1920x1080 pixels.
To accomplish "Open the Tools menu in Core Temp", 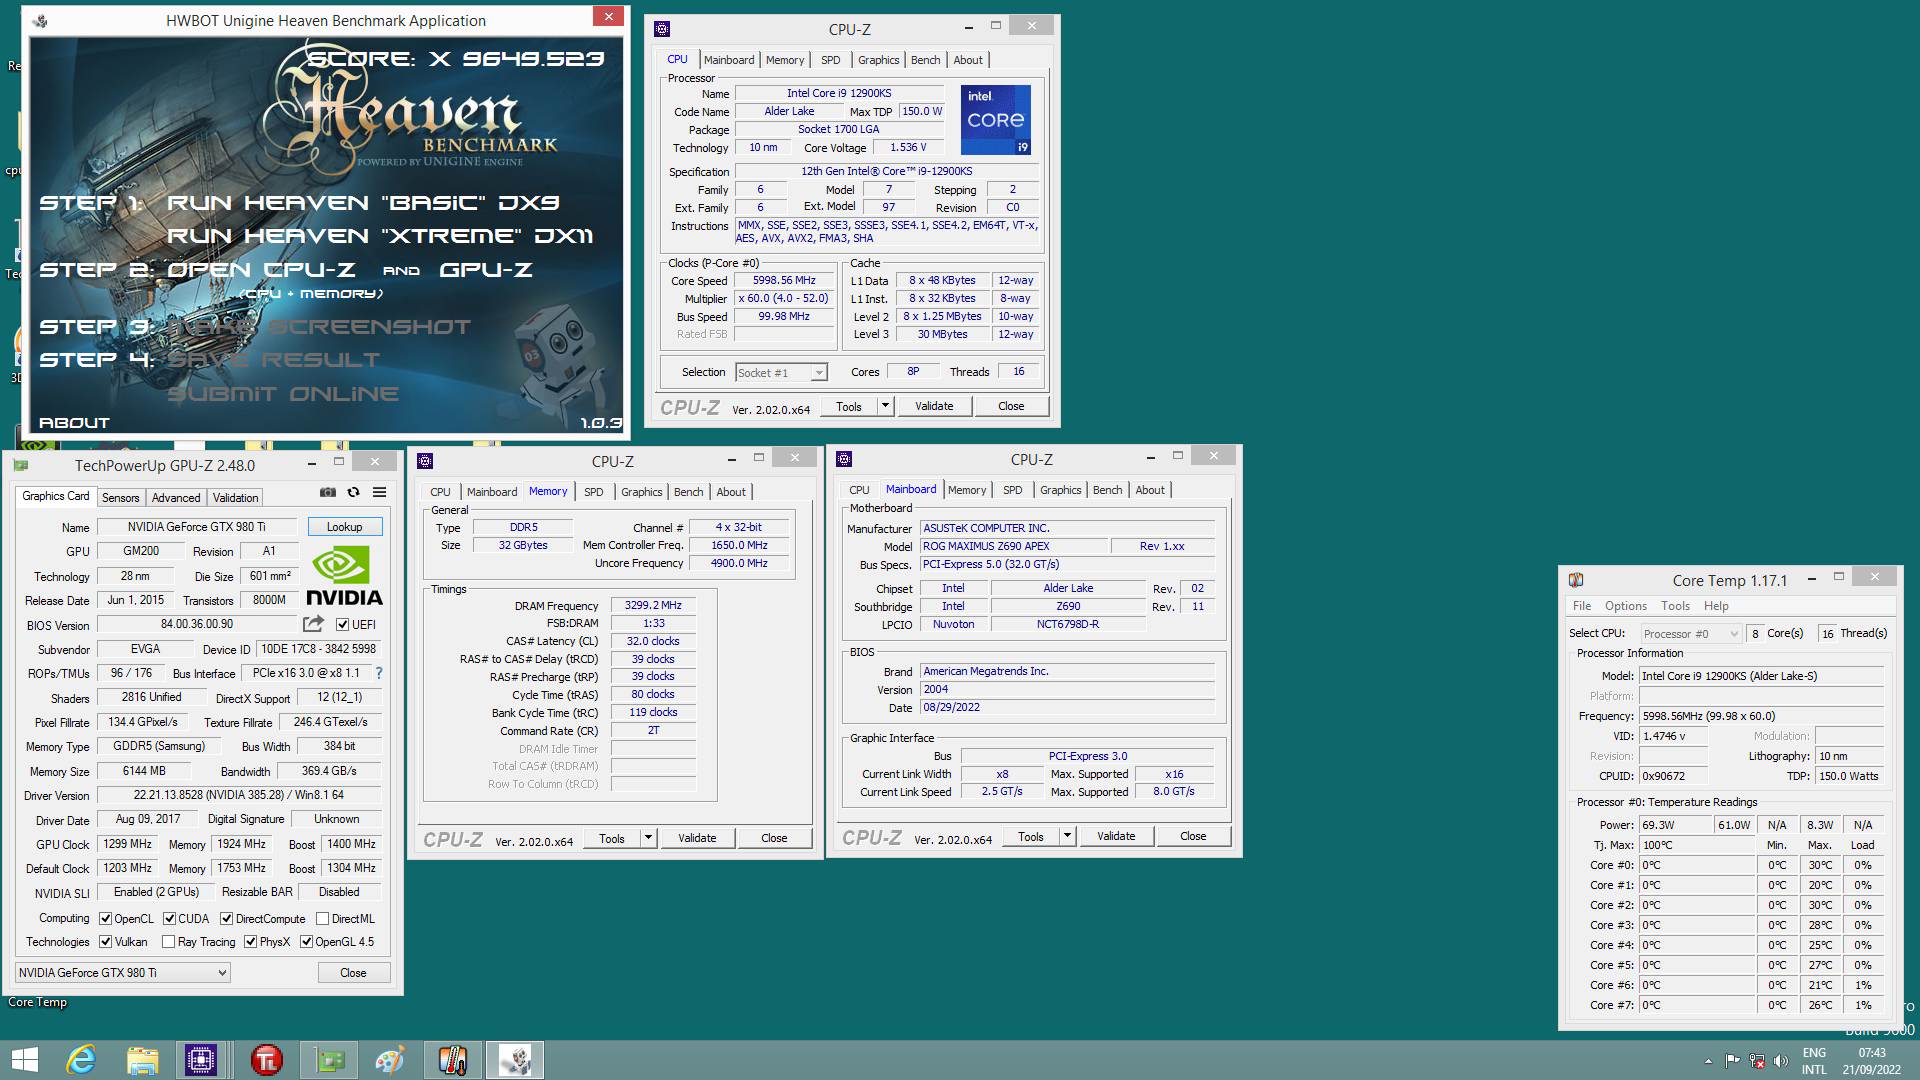I will [1675, 606].
